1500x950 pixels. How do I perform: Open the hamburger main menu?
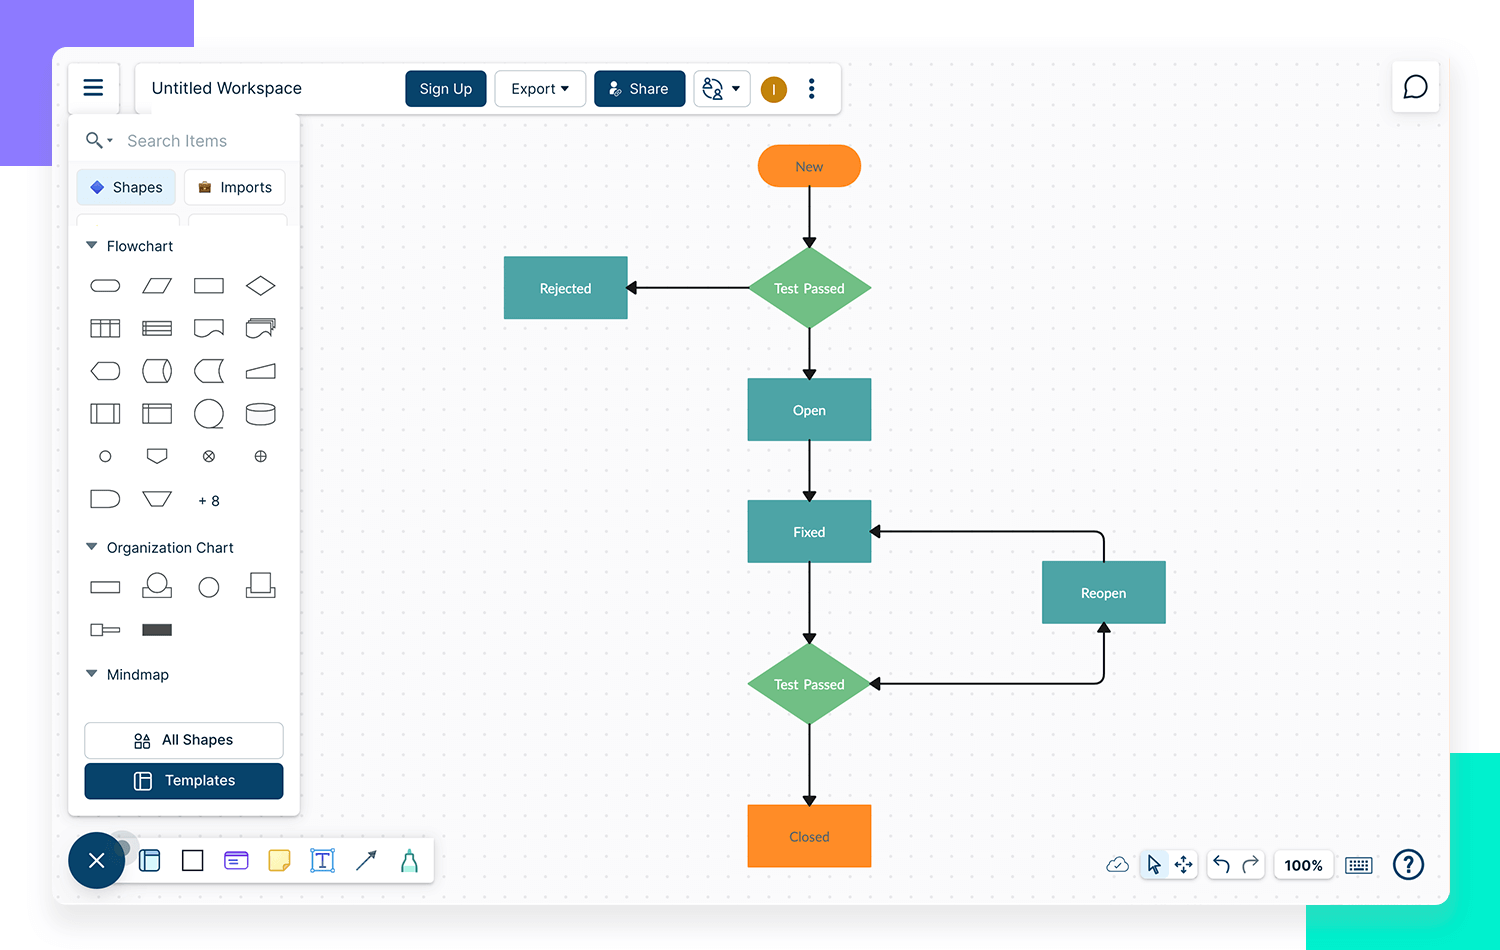(x=93, y=88)
